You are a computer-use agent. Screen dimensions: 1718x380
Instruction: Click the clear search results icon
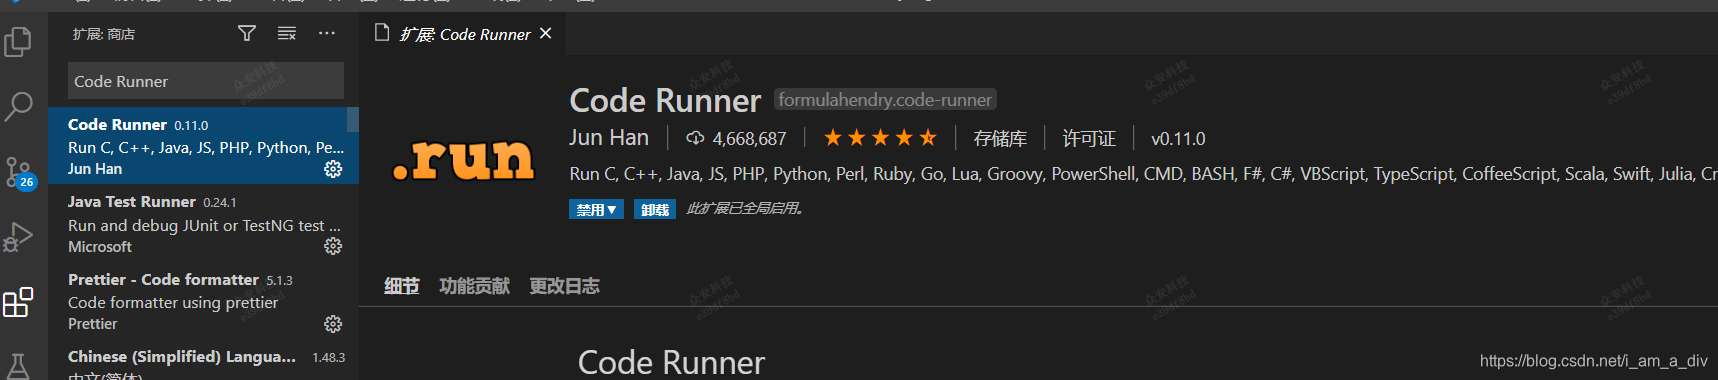click(287, 34)
